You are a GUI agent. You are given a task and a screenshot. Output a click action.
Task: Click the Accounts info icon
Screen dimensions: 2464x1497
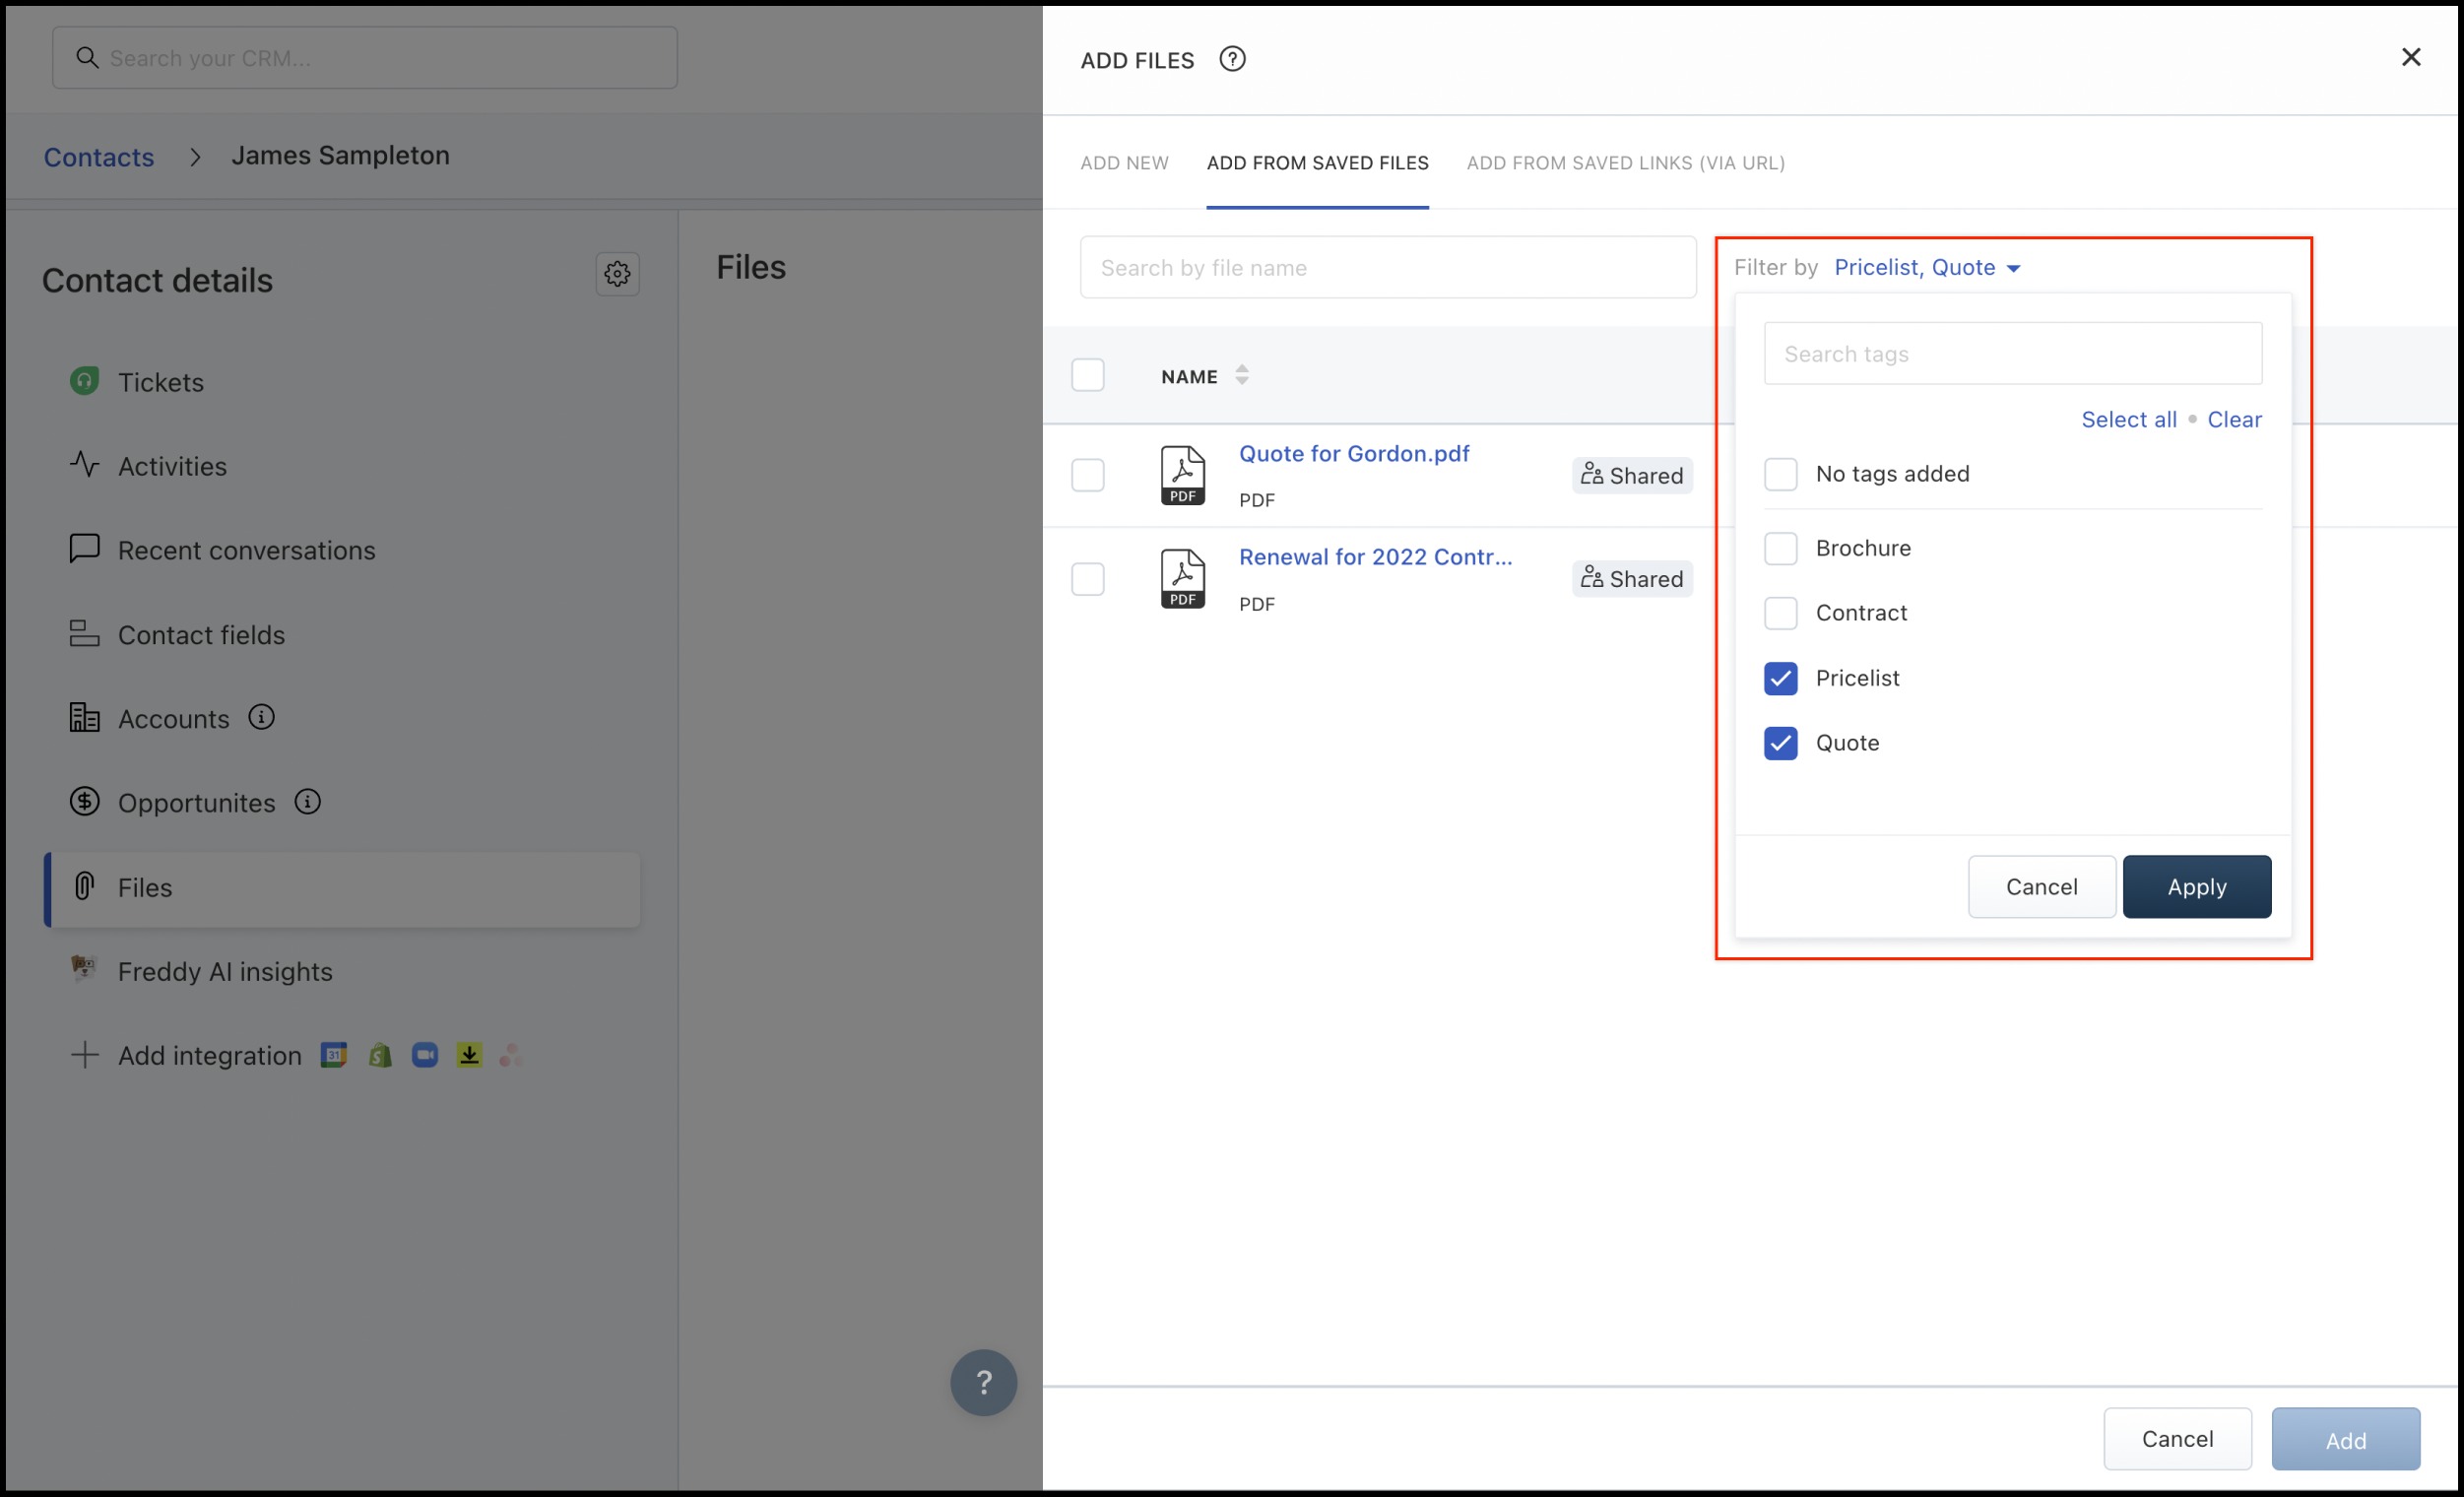pyautogui.click(x=262, y=717)
